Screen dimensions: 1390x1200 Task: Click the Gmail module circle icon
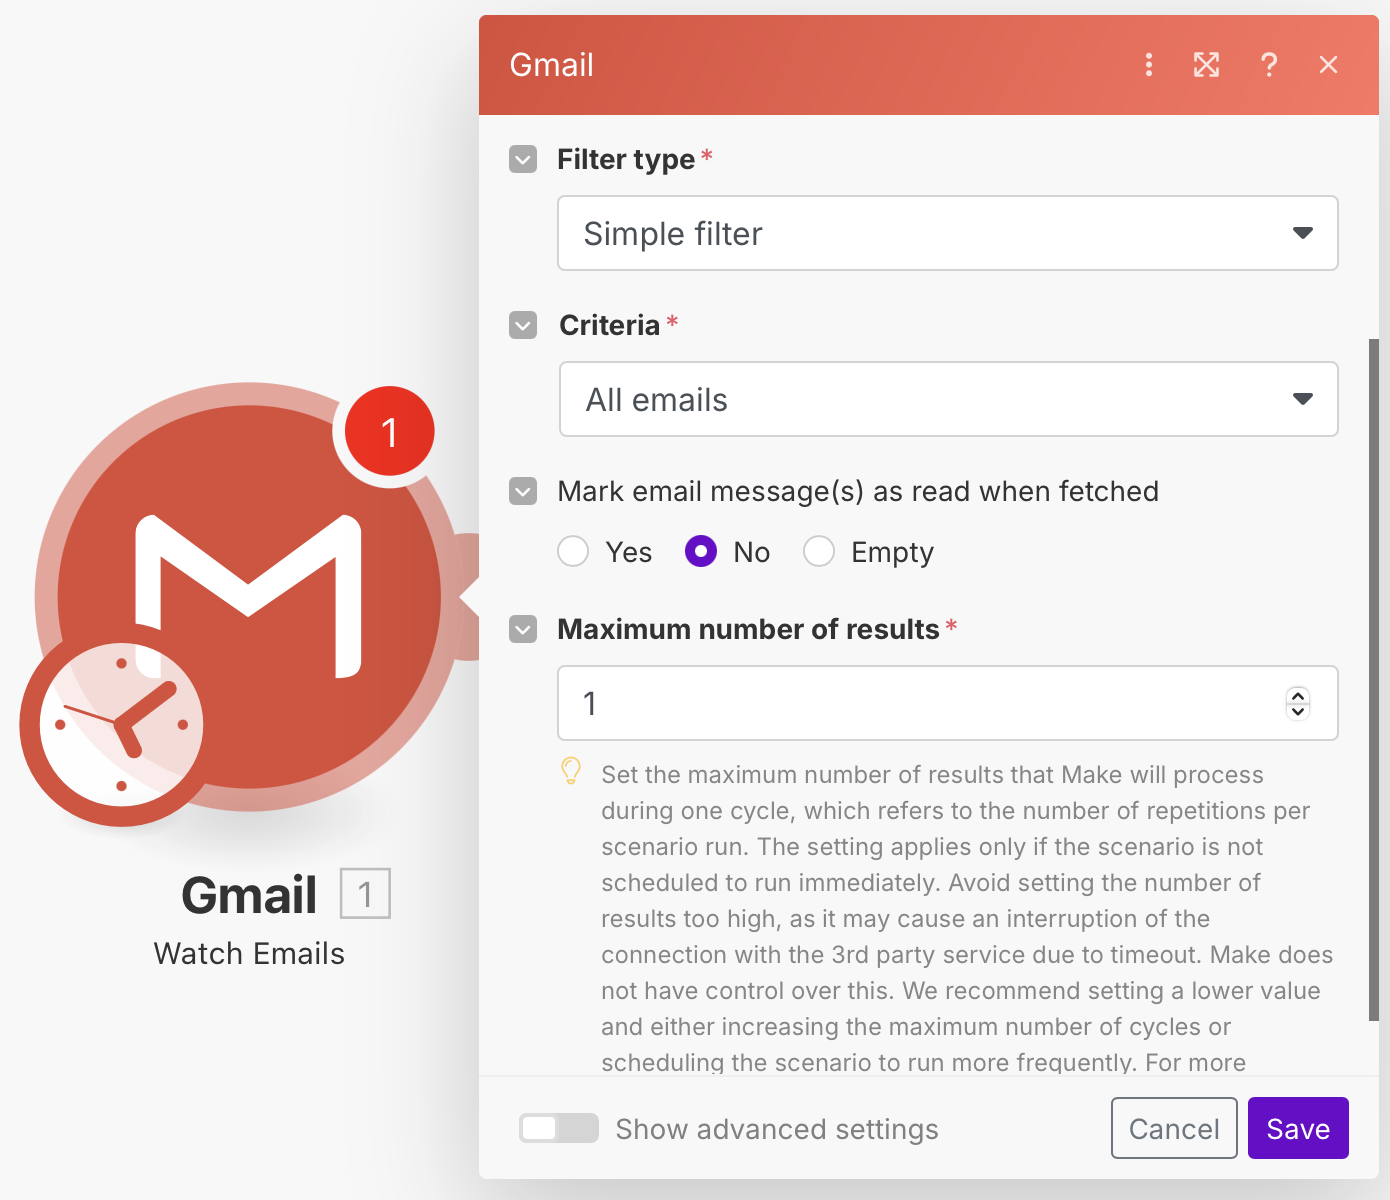[249, 597]
